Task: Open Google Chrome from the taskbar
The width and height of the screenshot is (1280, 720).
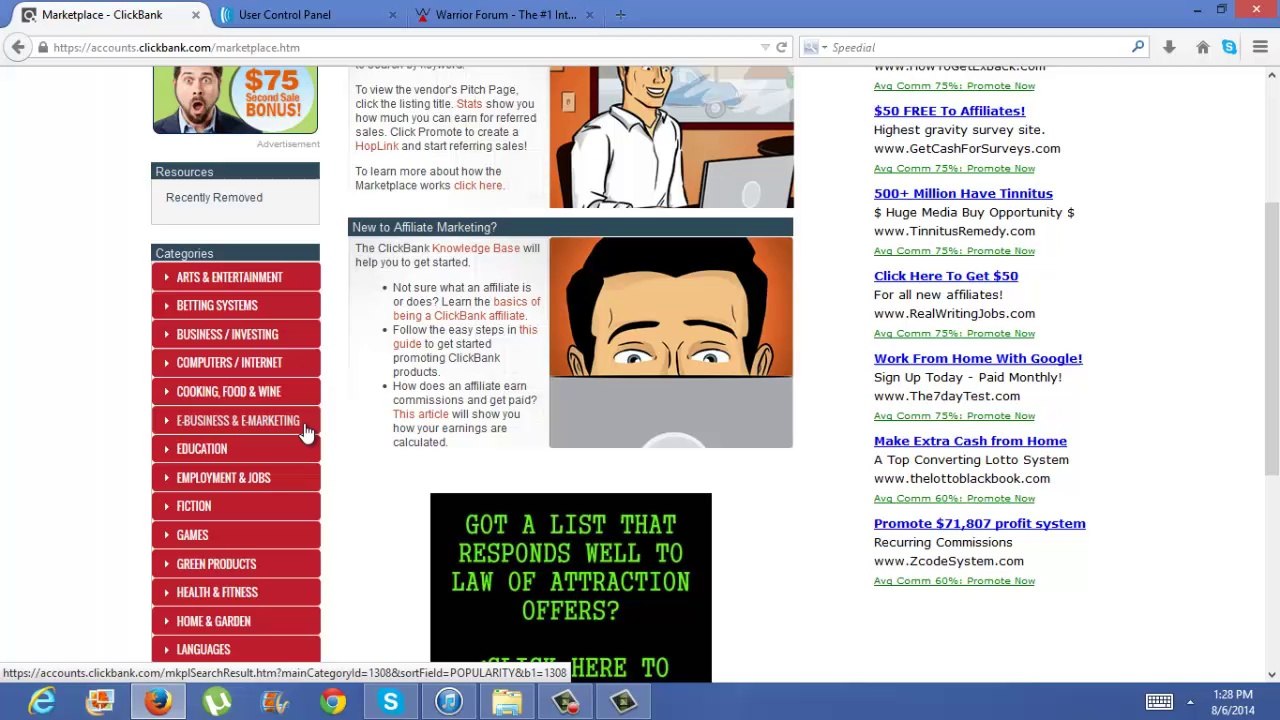Action: coord(332,702)
